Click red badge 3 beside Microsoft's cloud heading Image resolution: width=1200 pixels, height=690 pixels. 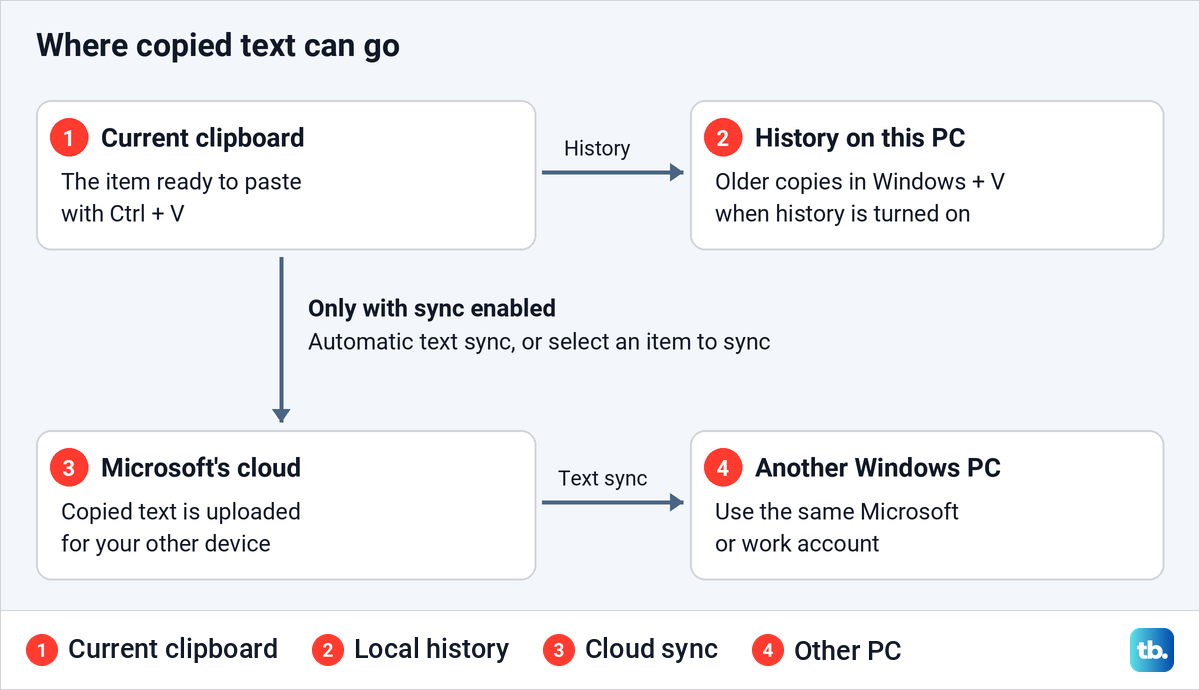[x=69, y=468]
